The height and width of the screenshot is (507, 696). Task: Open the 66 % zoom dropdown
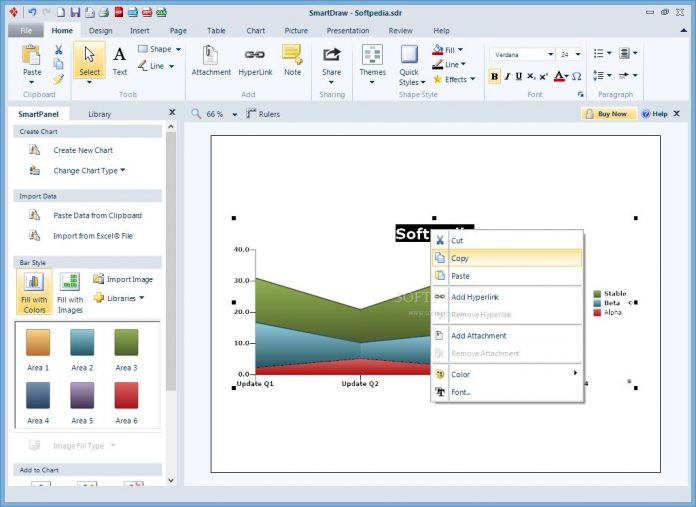tap(235, 115)
